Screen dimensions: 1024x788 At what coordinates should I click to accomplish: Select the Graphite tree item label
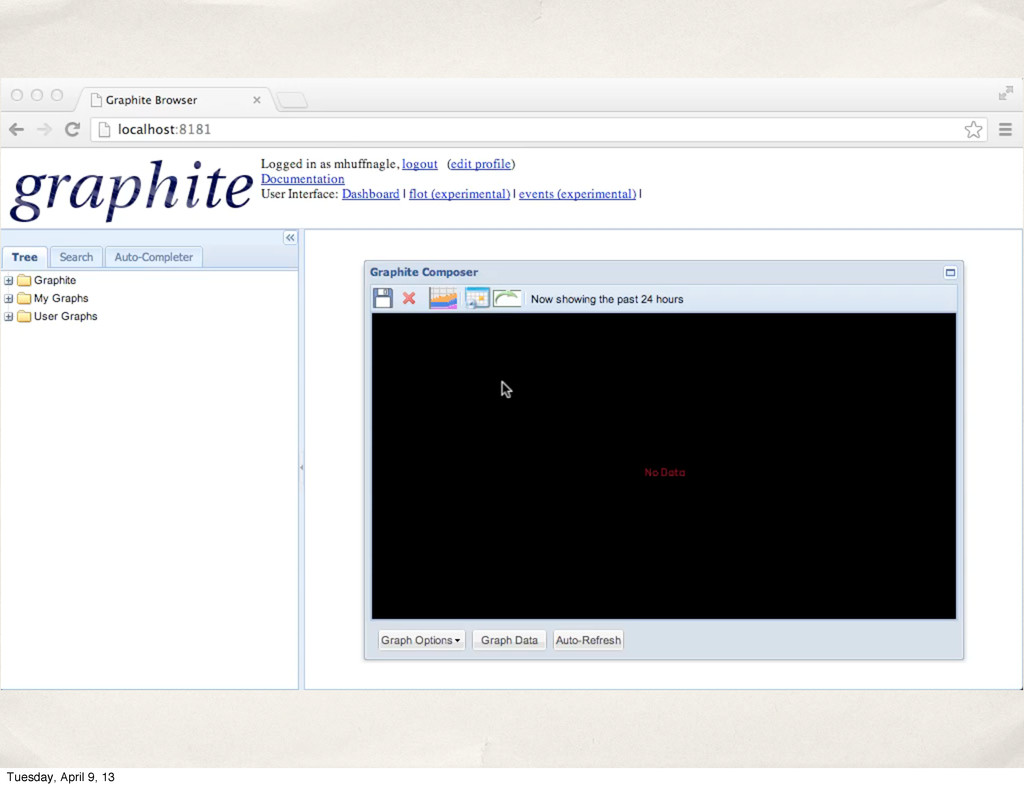coord(55,280)
